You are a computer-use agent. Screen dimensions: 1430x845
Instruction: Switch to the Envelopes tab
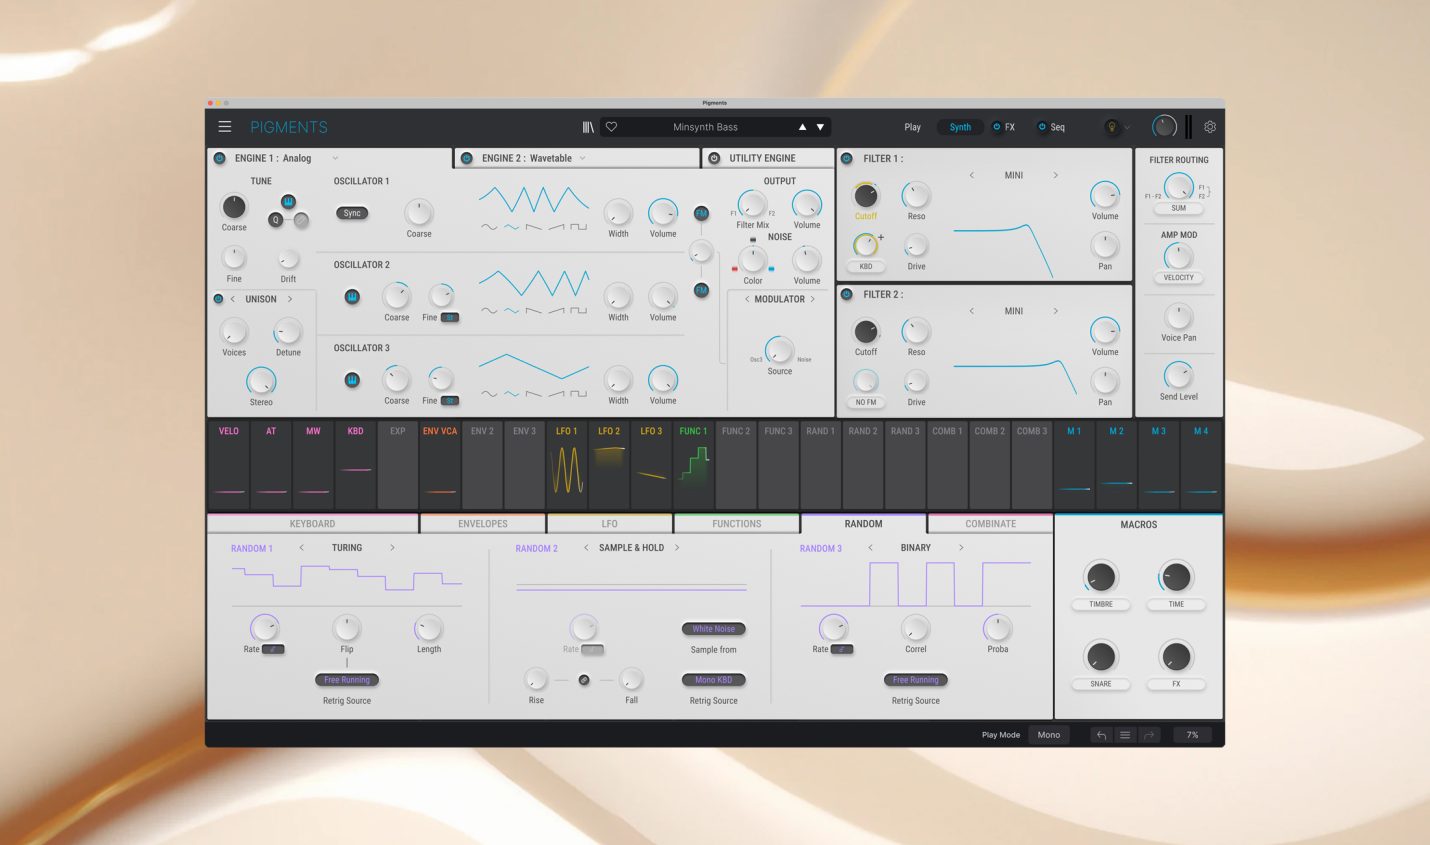pos(483,524)
